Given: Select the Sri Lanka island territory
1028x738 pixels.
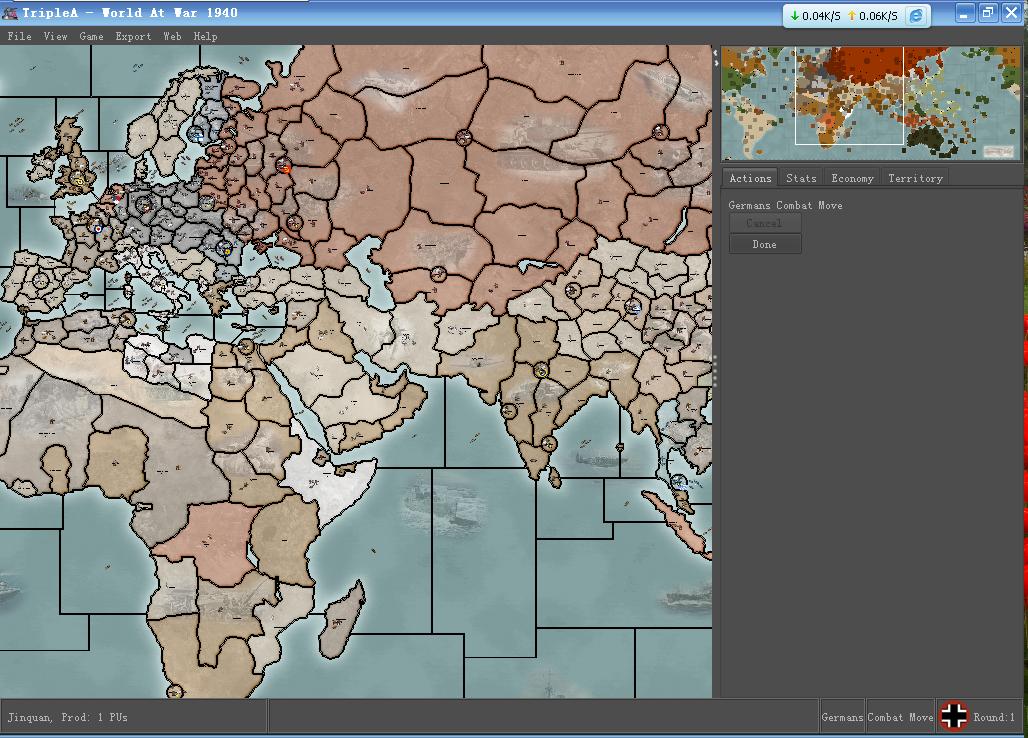Looking at the screenshot, I should click(x=555, y=477).
